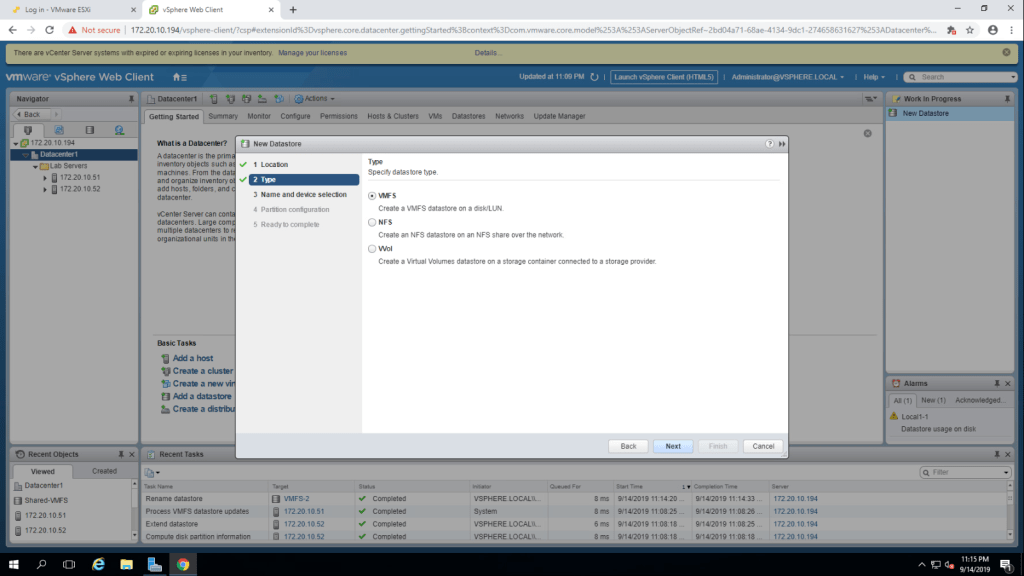Select the VMFS datastore type
The width and height of the screenshot is (1024, 576).
click(x=373, y=196)
